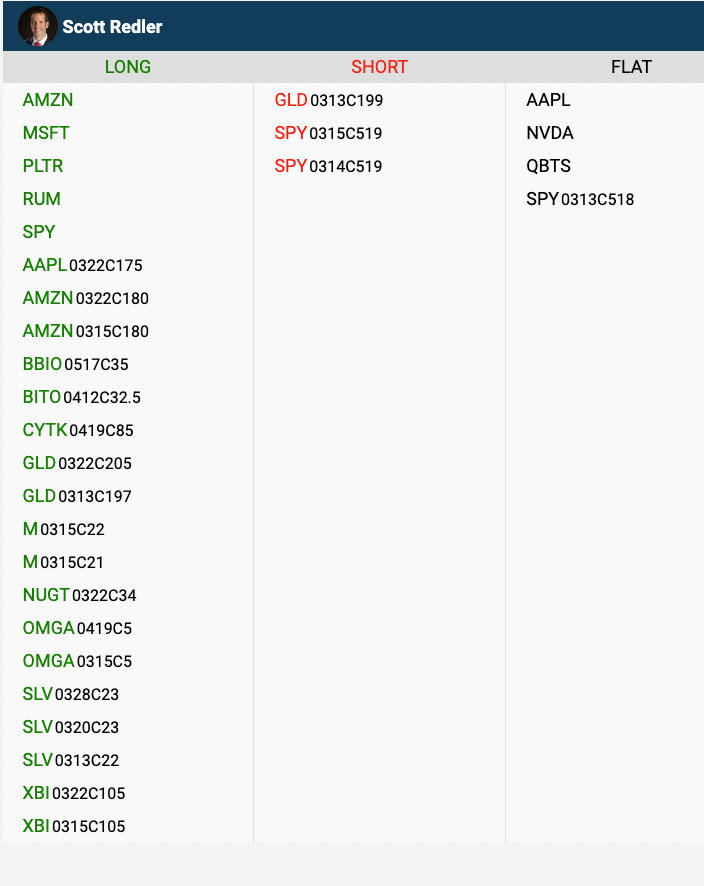
Task: Select the LONG column header
Action: (x=128, y=67)
